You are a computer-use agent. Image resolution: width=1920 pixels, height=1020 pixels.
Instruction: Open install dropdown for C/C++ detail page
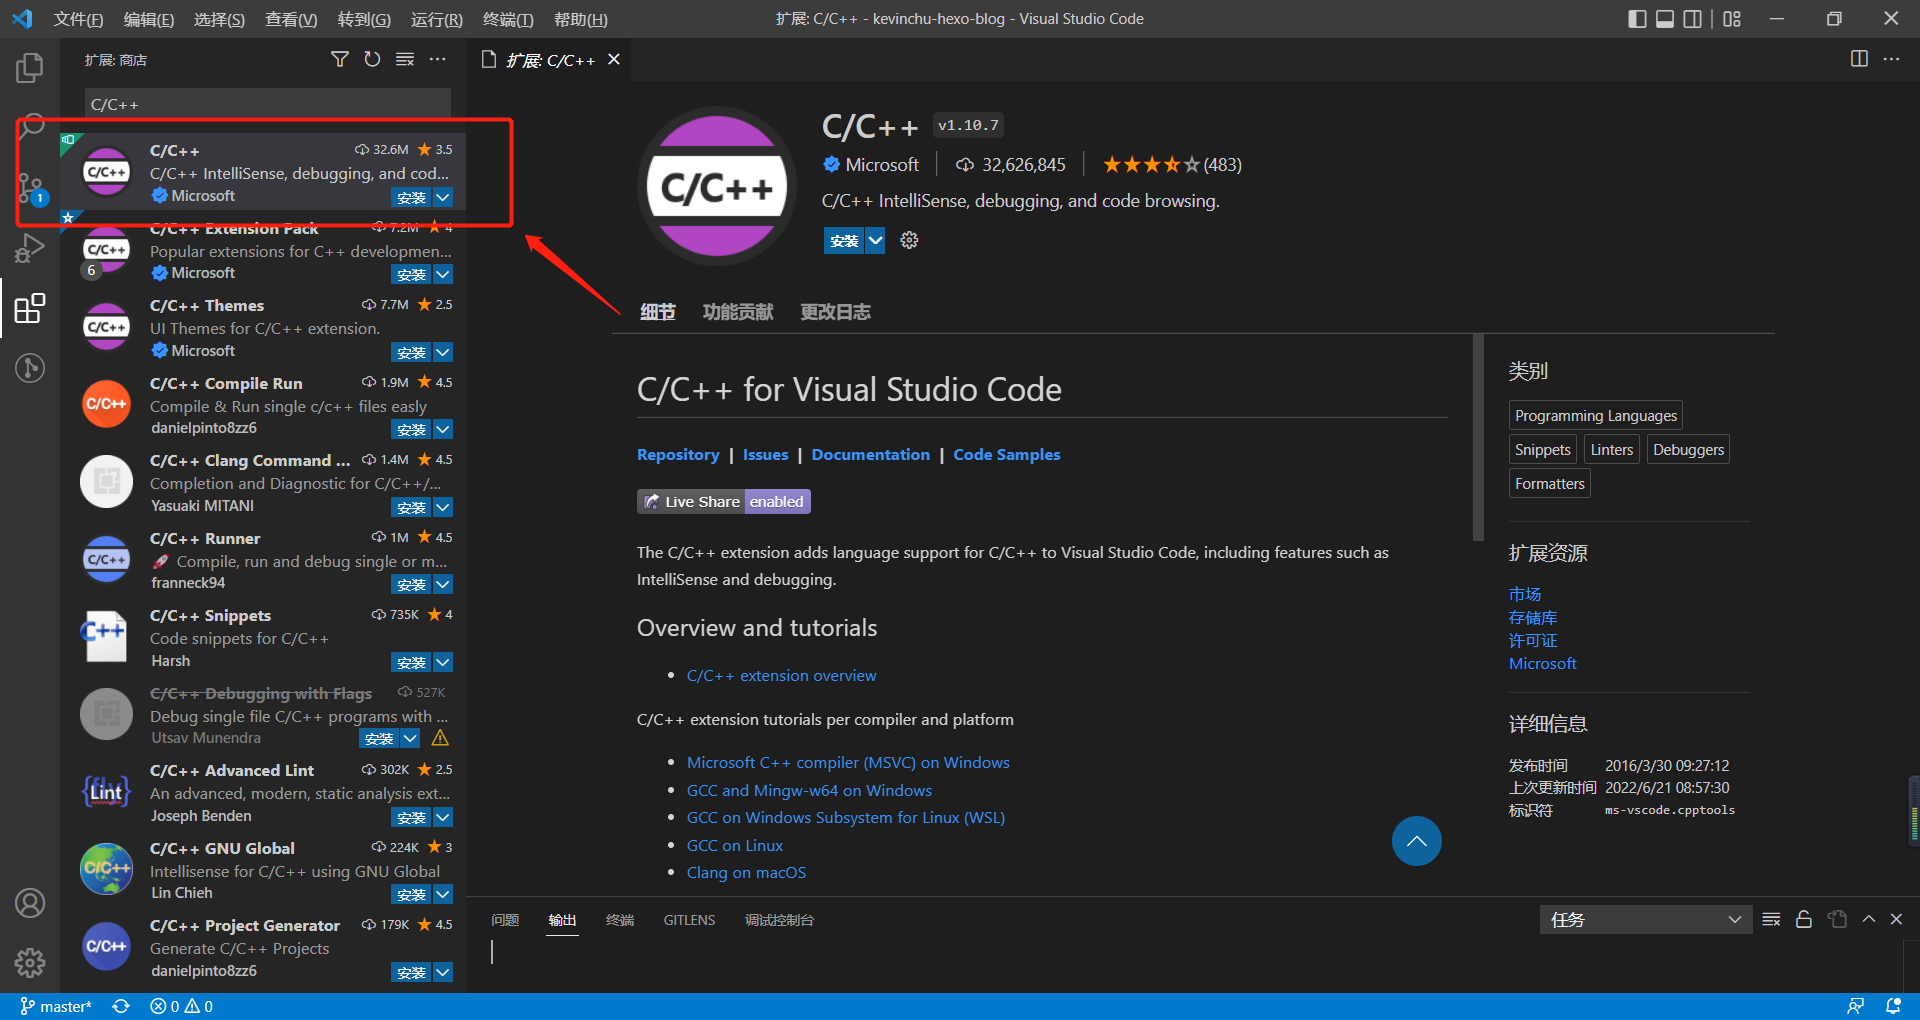pos(875,240)
